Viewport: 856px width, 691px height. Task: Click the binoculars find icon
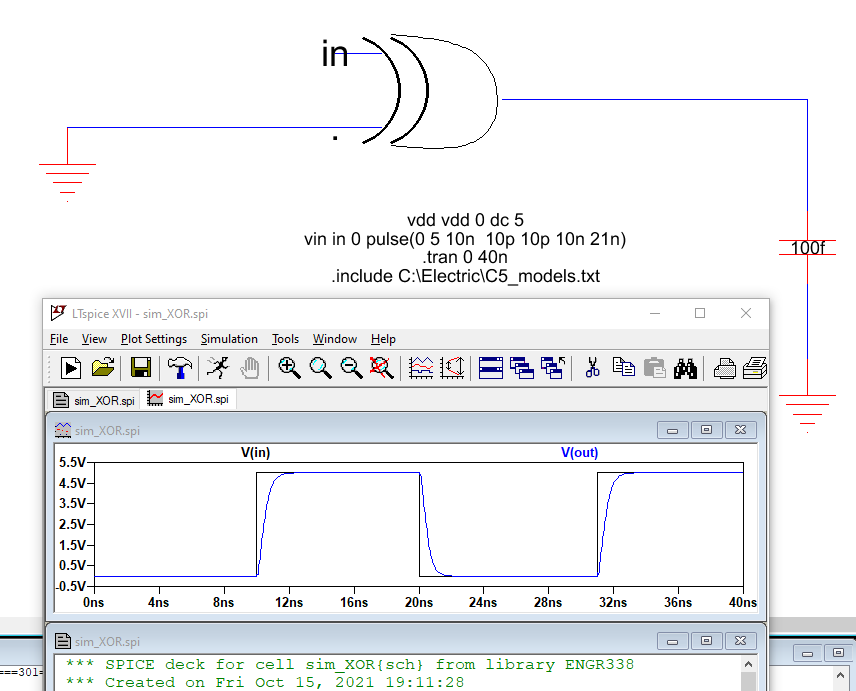[685, 368]
